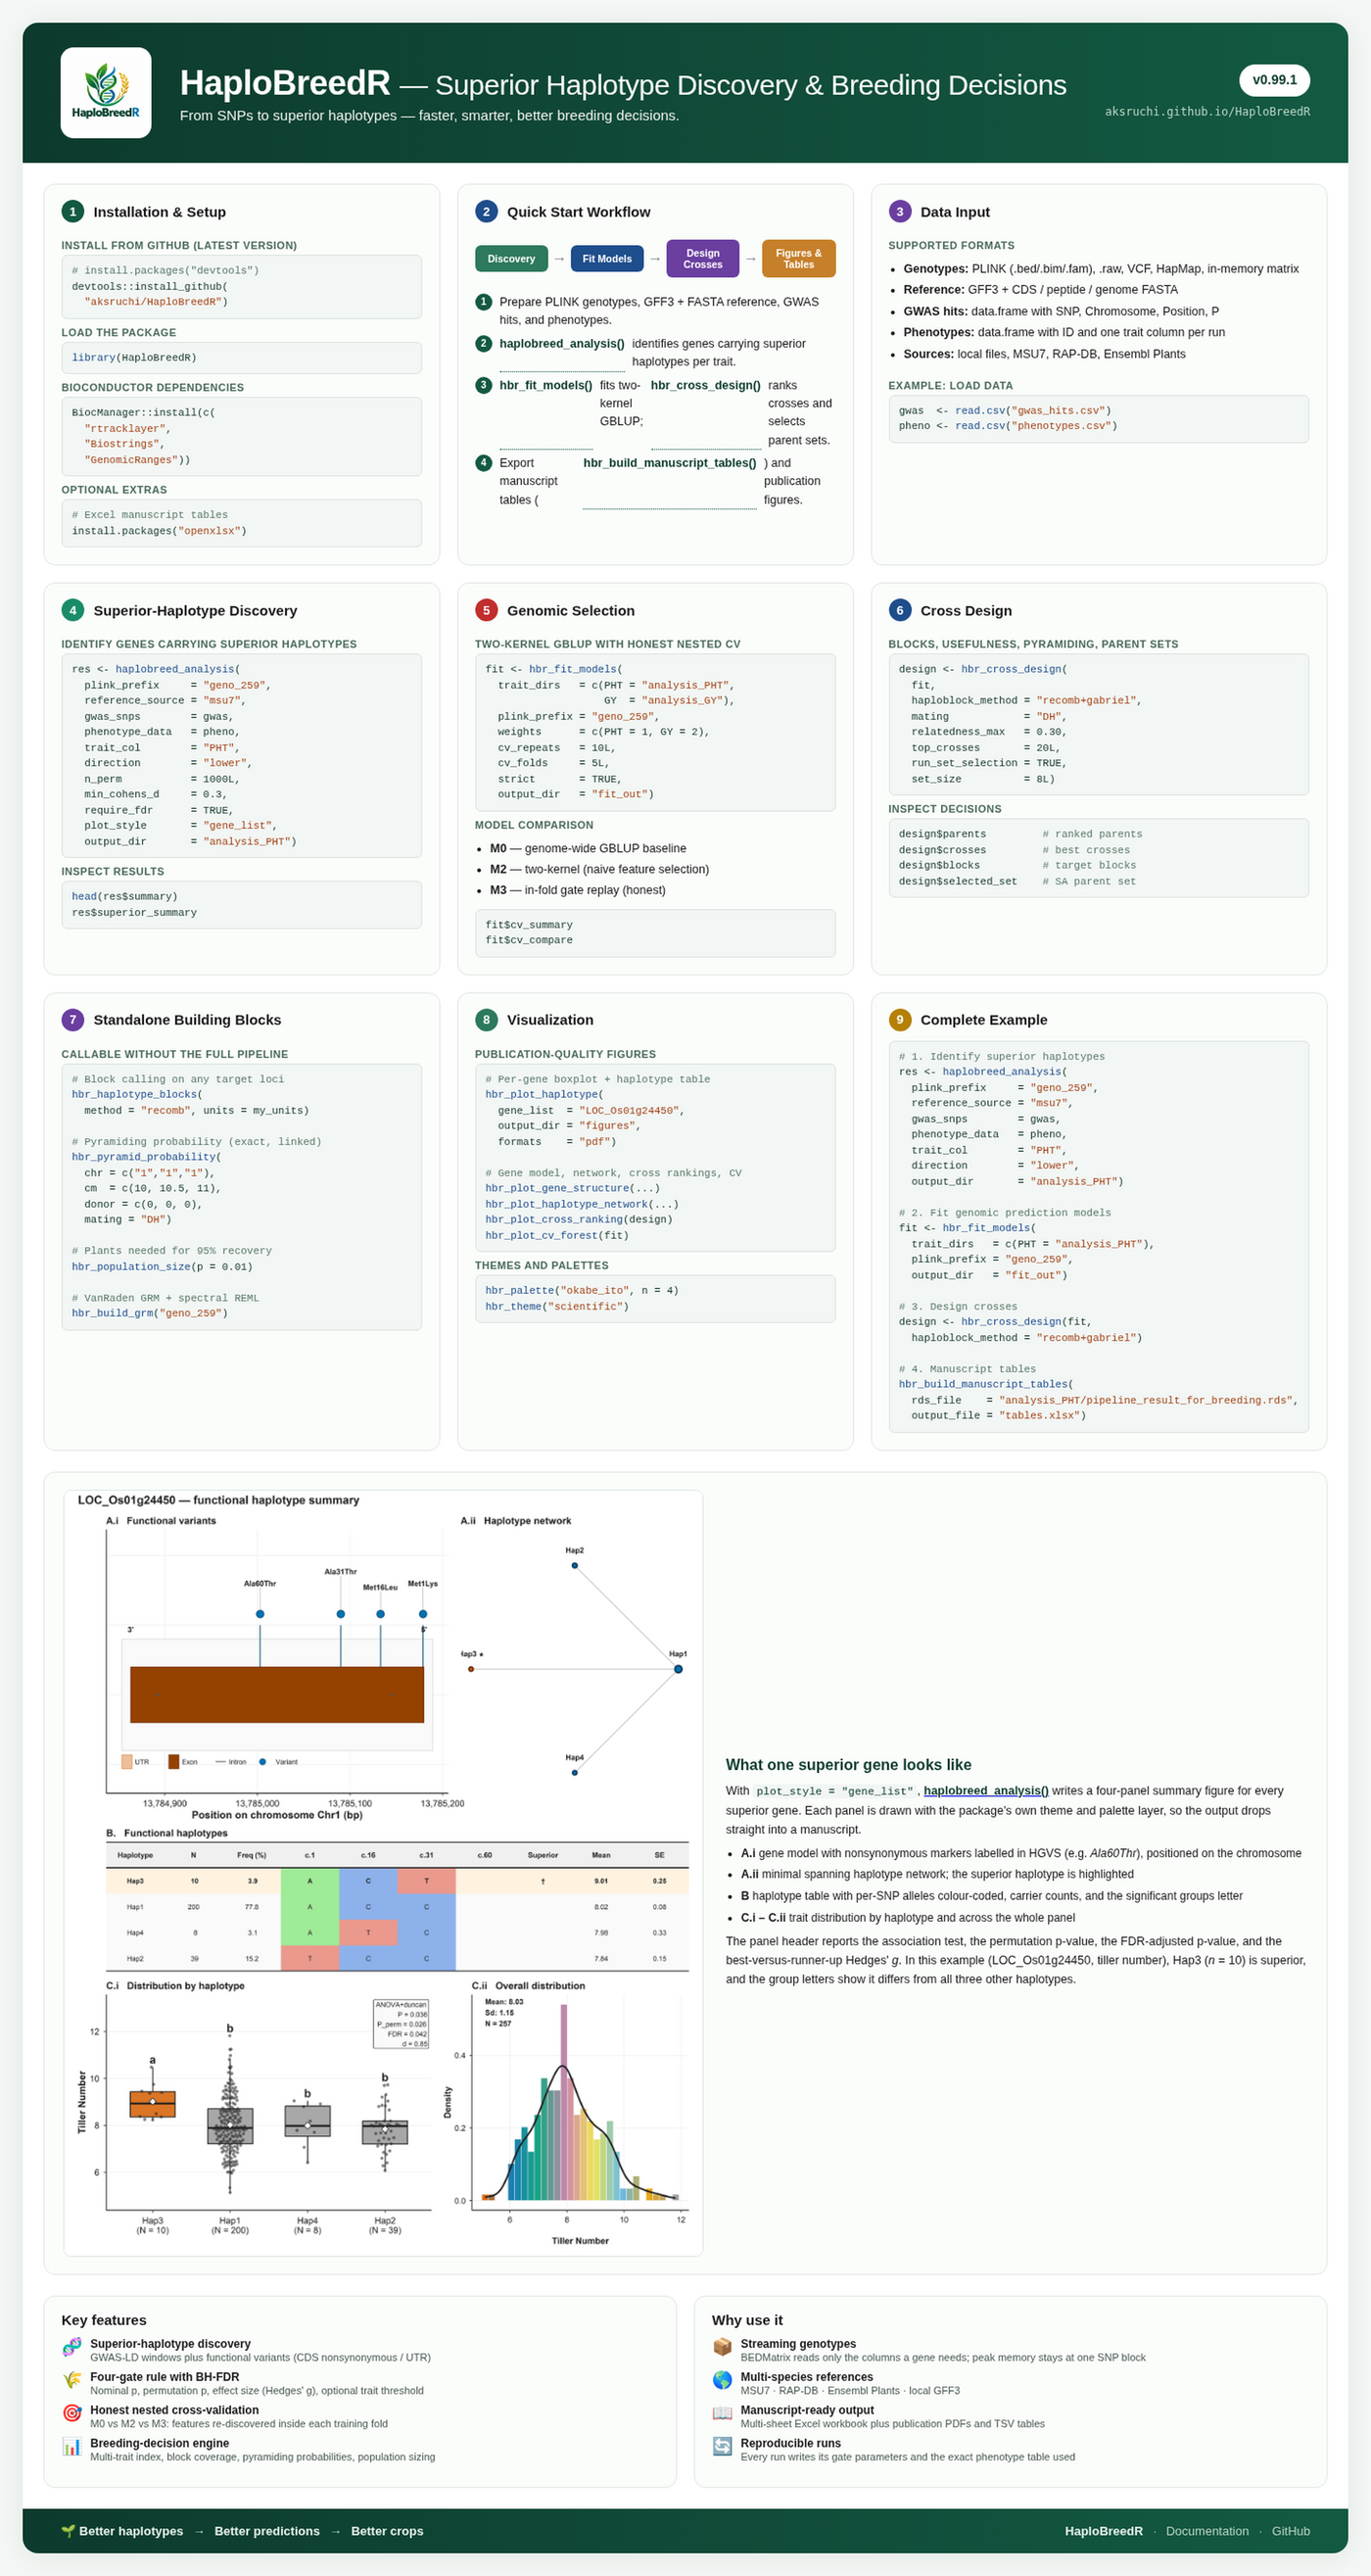1371x2576 pixels.
Task: Select the blue Fit Models workflow step
Action: 607,259
